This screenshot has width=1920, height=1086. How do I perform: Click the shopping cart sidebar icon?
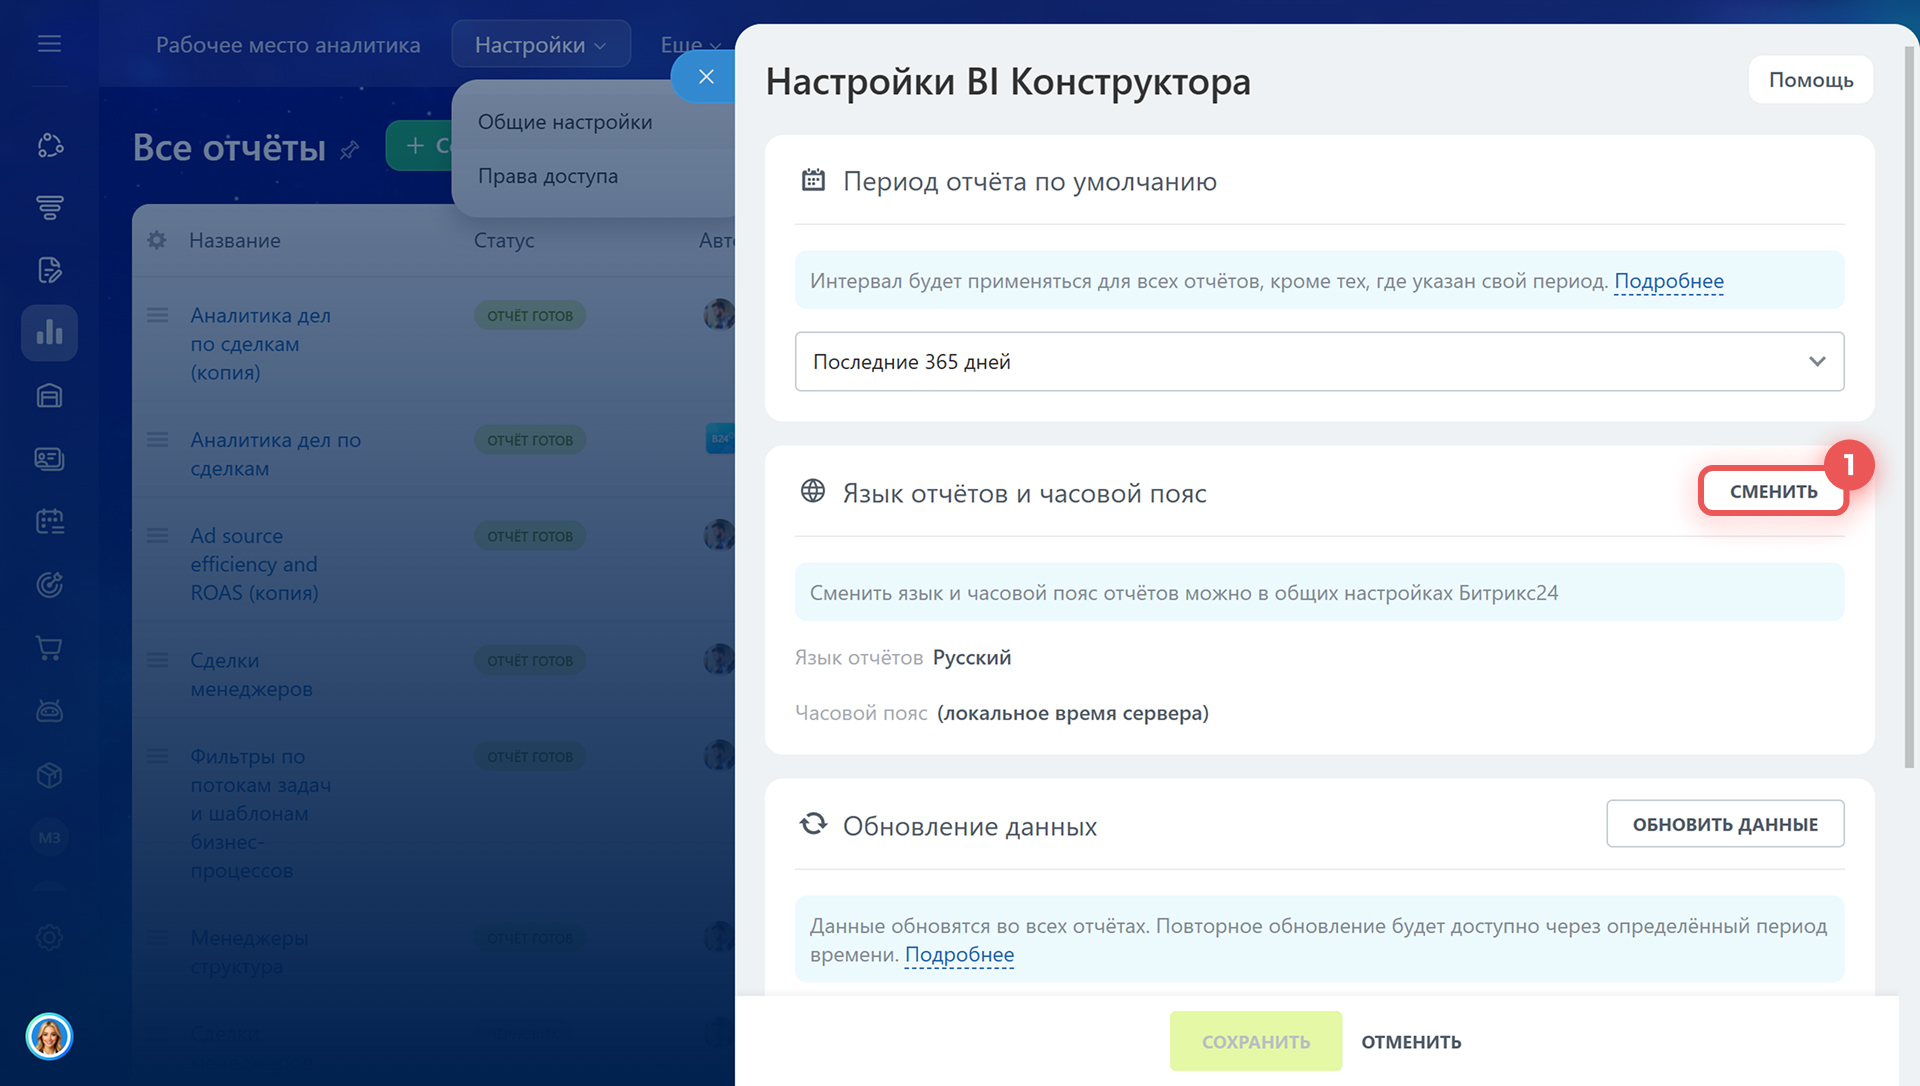click(49, 648)
